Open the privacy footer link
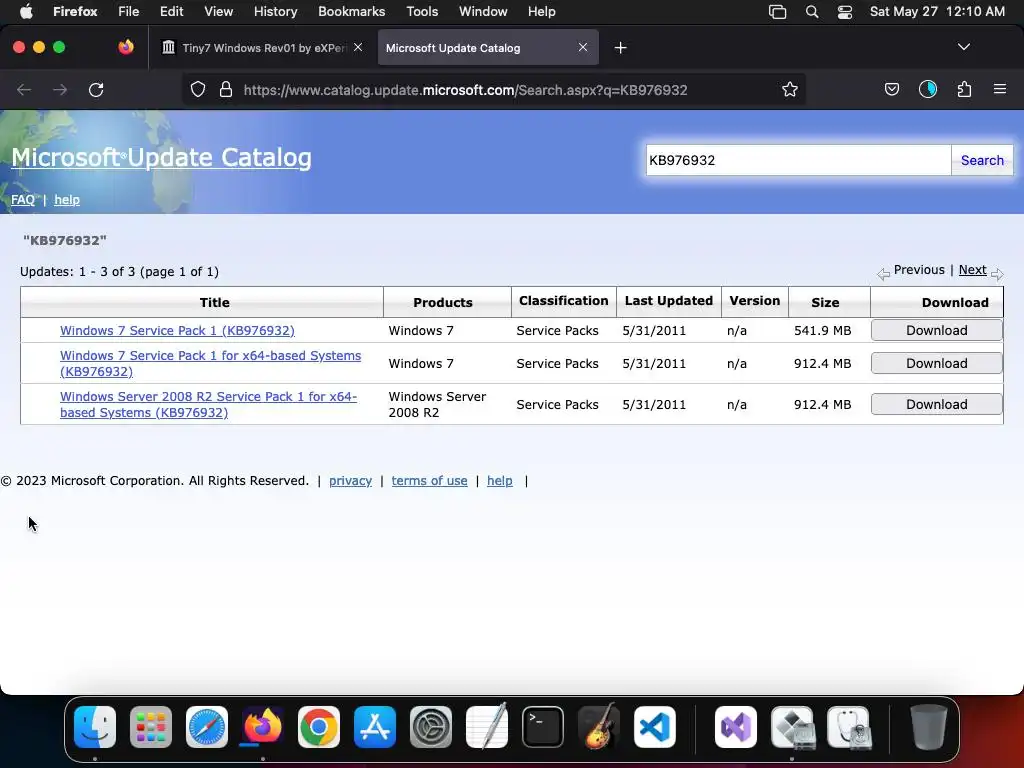The image size is (1024, 768). 350,481
